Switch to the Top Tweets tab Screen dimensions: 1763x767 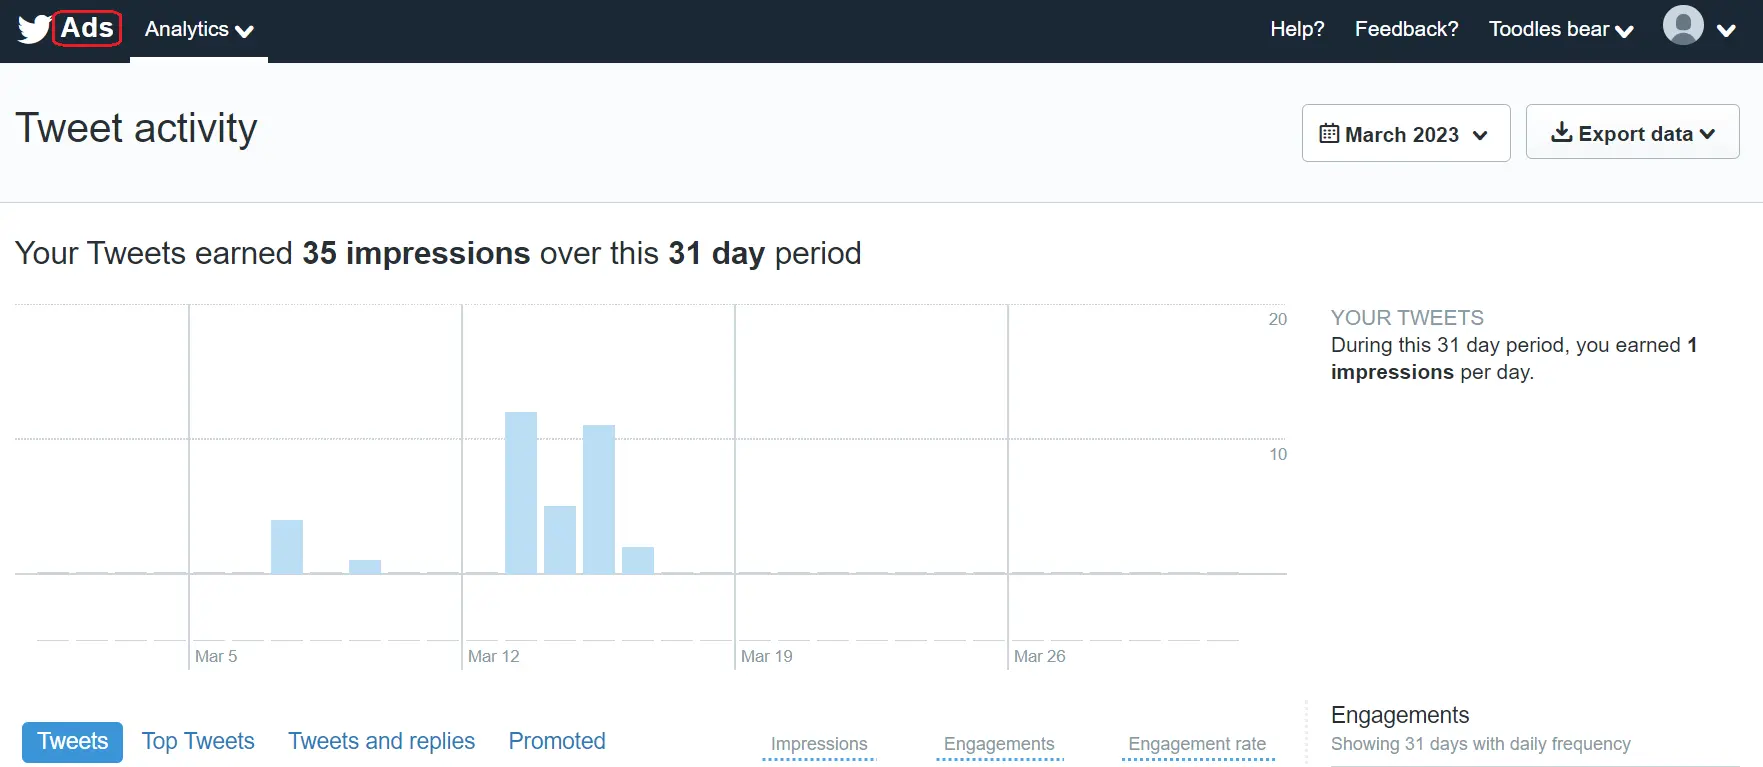pyautogui.click(x=198, y=742)
